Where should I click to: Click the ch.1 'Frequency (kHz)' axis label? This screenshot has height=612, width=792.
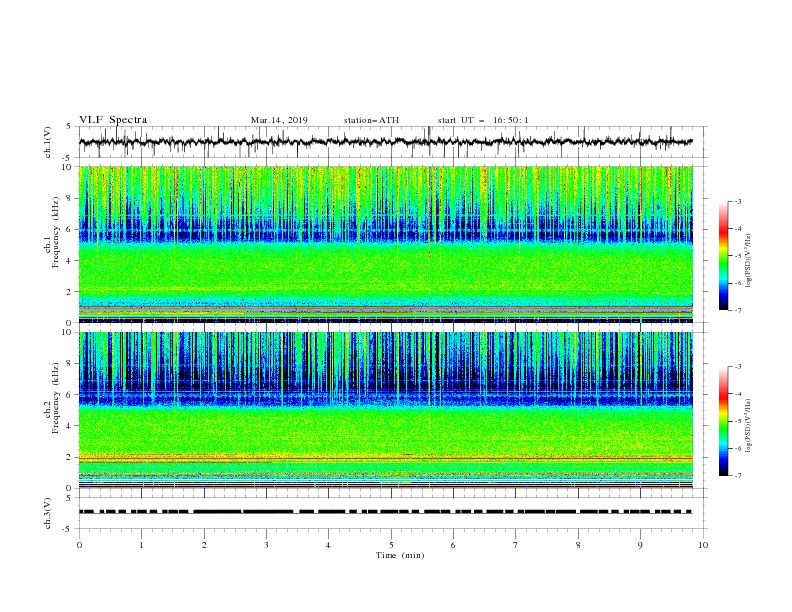pos(56,233)
